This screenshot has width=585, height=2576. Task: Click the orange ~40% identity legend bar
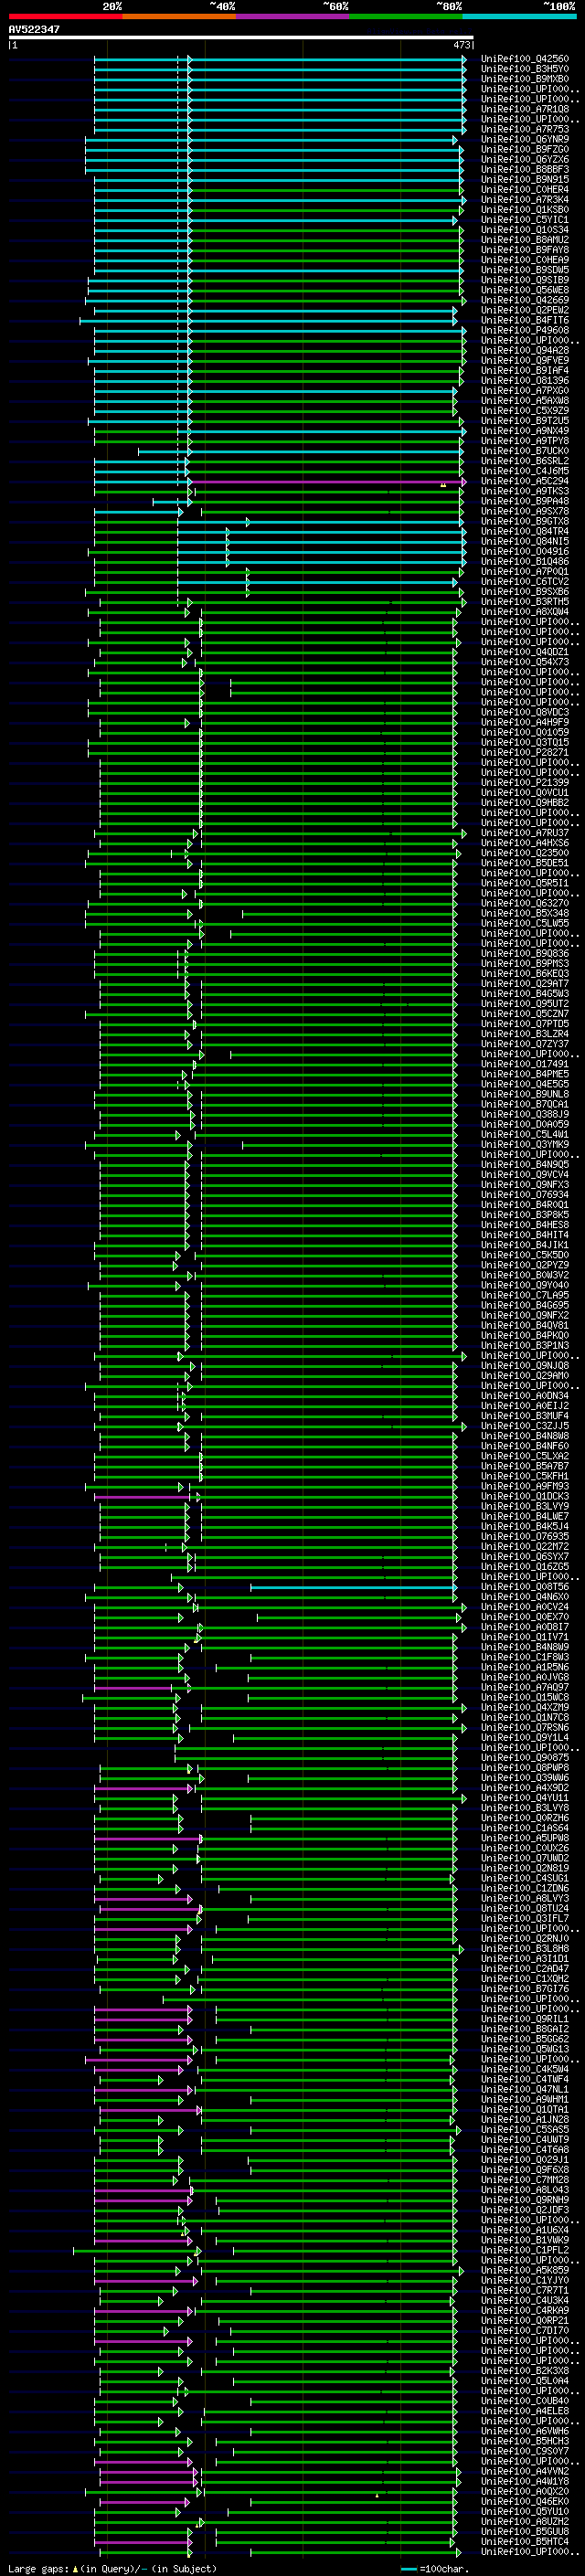tap(179, 16)
